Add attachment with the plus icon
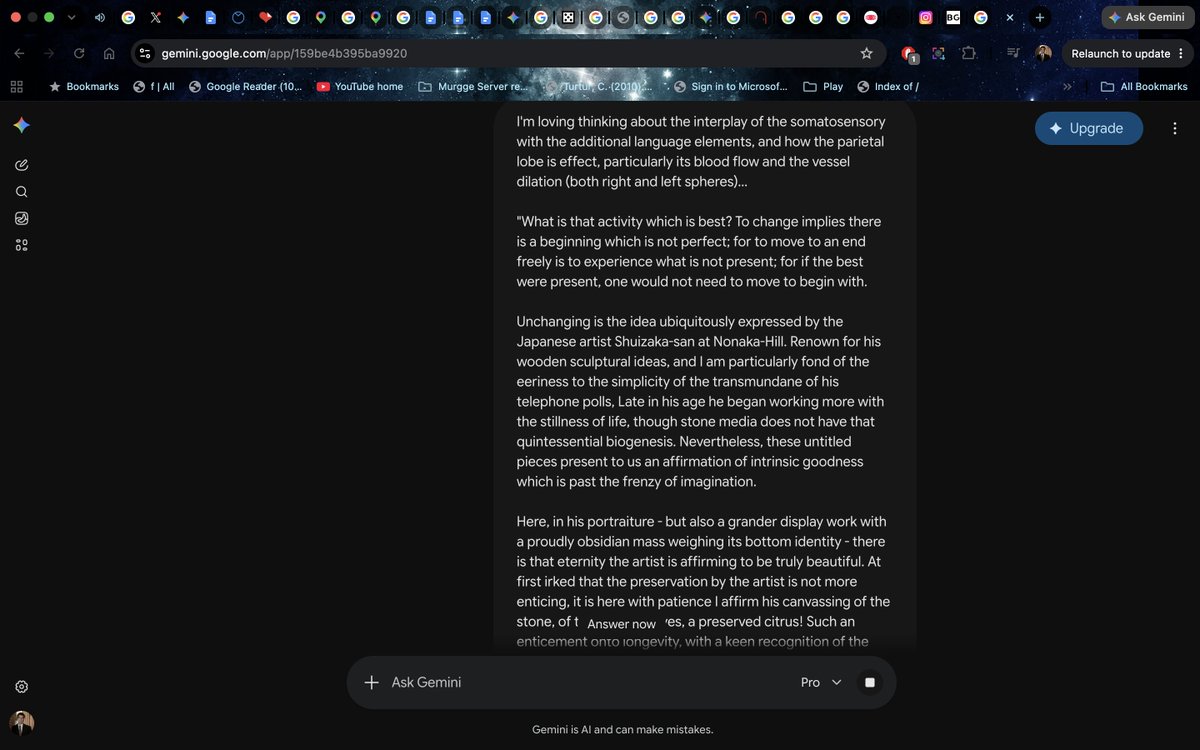Image resolution: width=1200 pixels, height=750 pixels. point(371,682)
